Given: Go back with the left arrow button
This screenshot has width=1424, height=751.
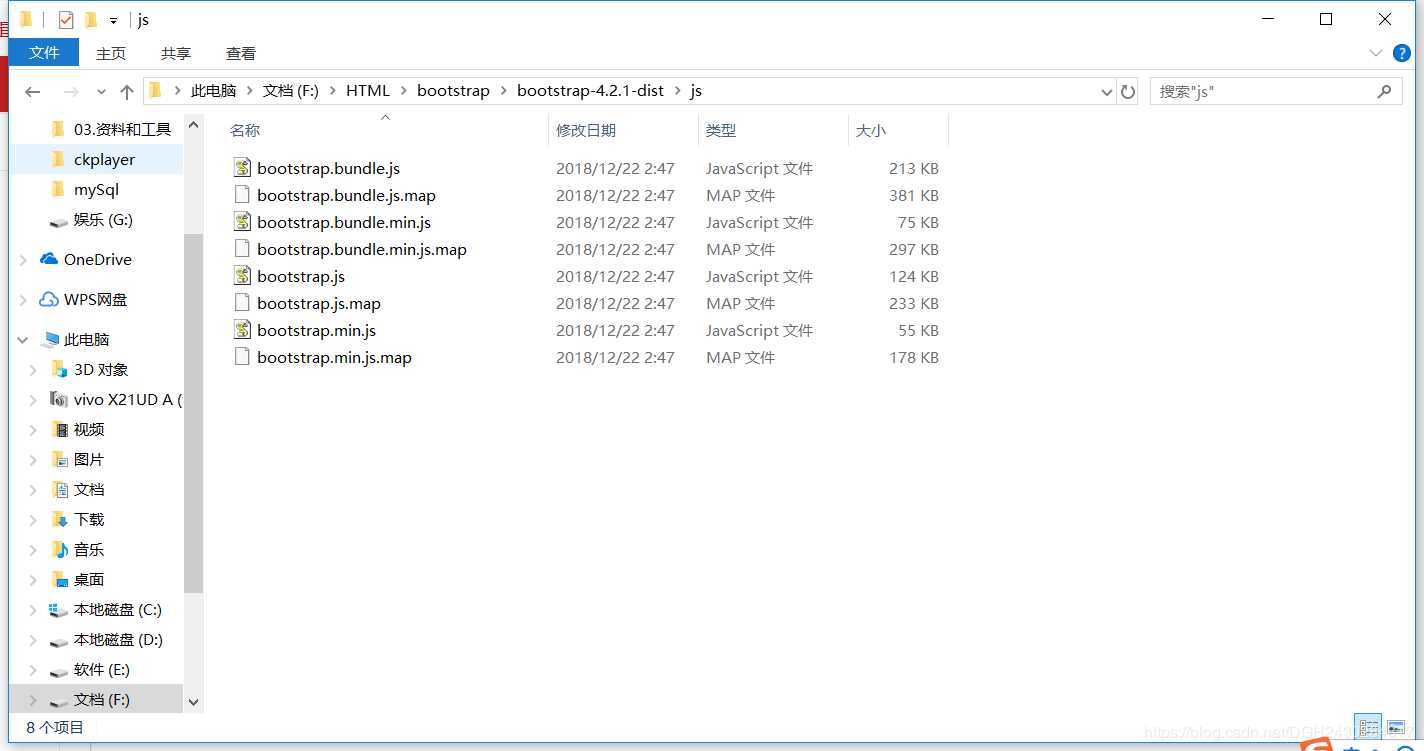Looking at the screenshot, I should click(x=32, y=91).
